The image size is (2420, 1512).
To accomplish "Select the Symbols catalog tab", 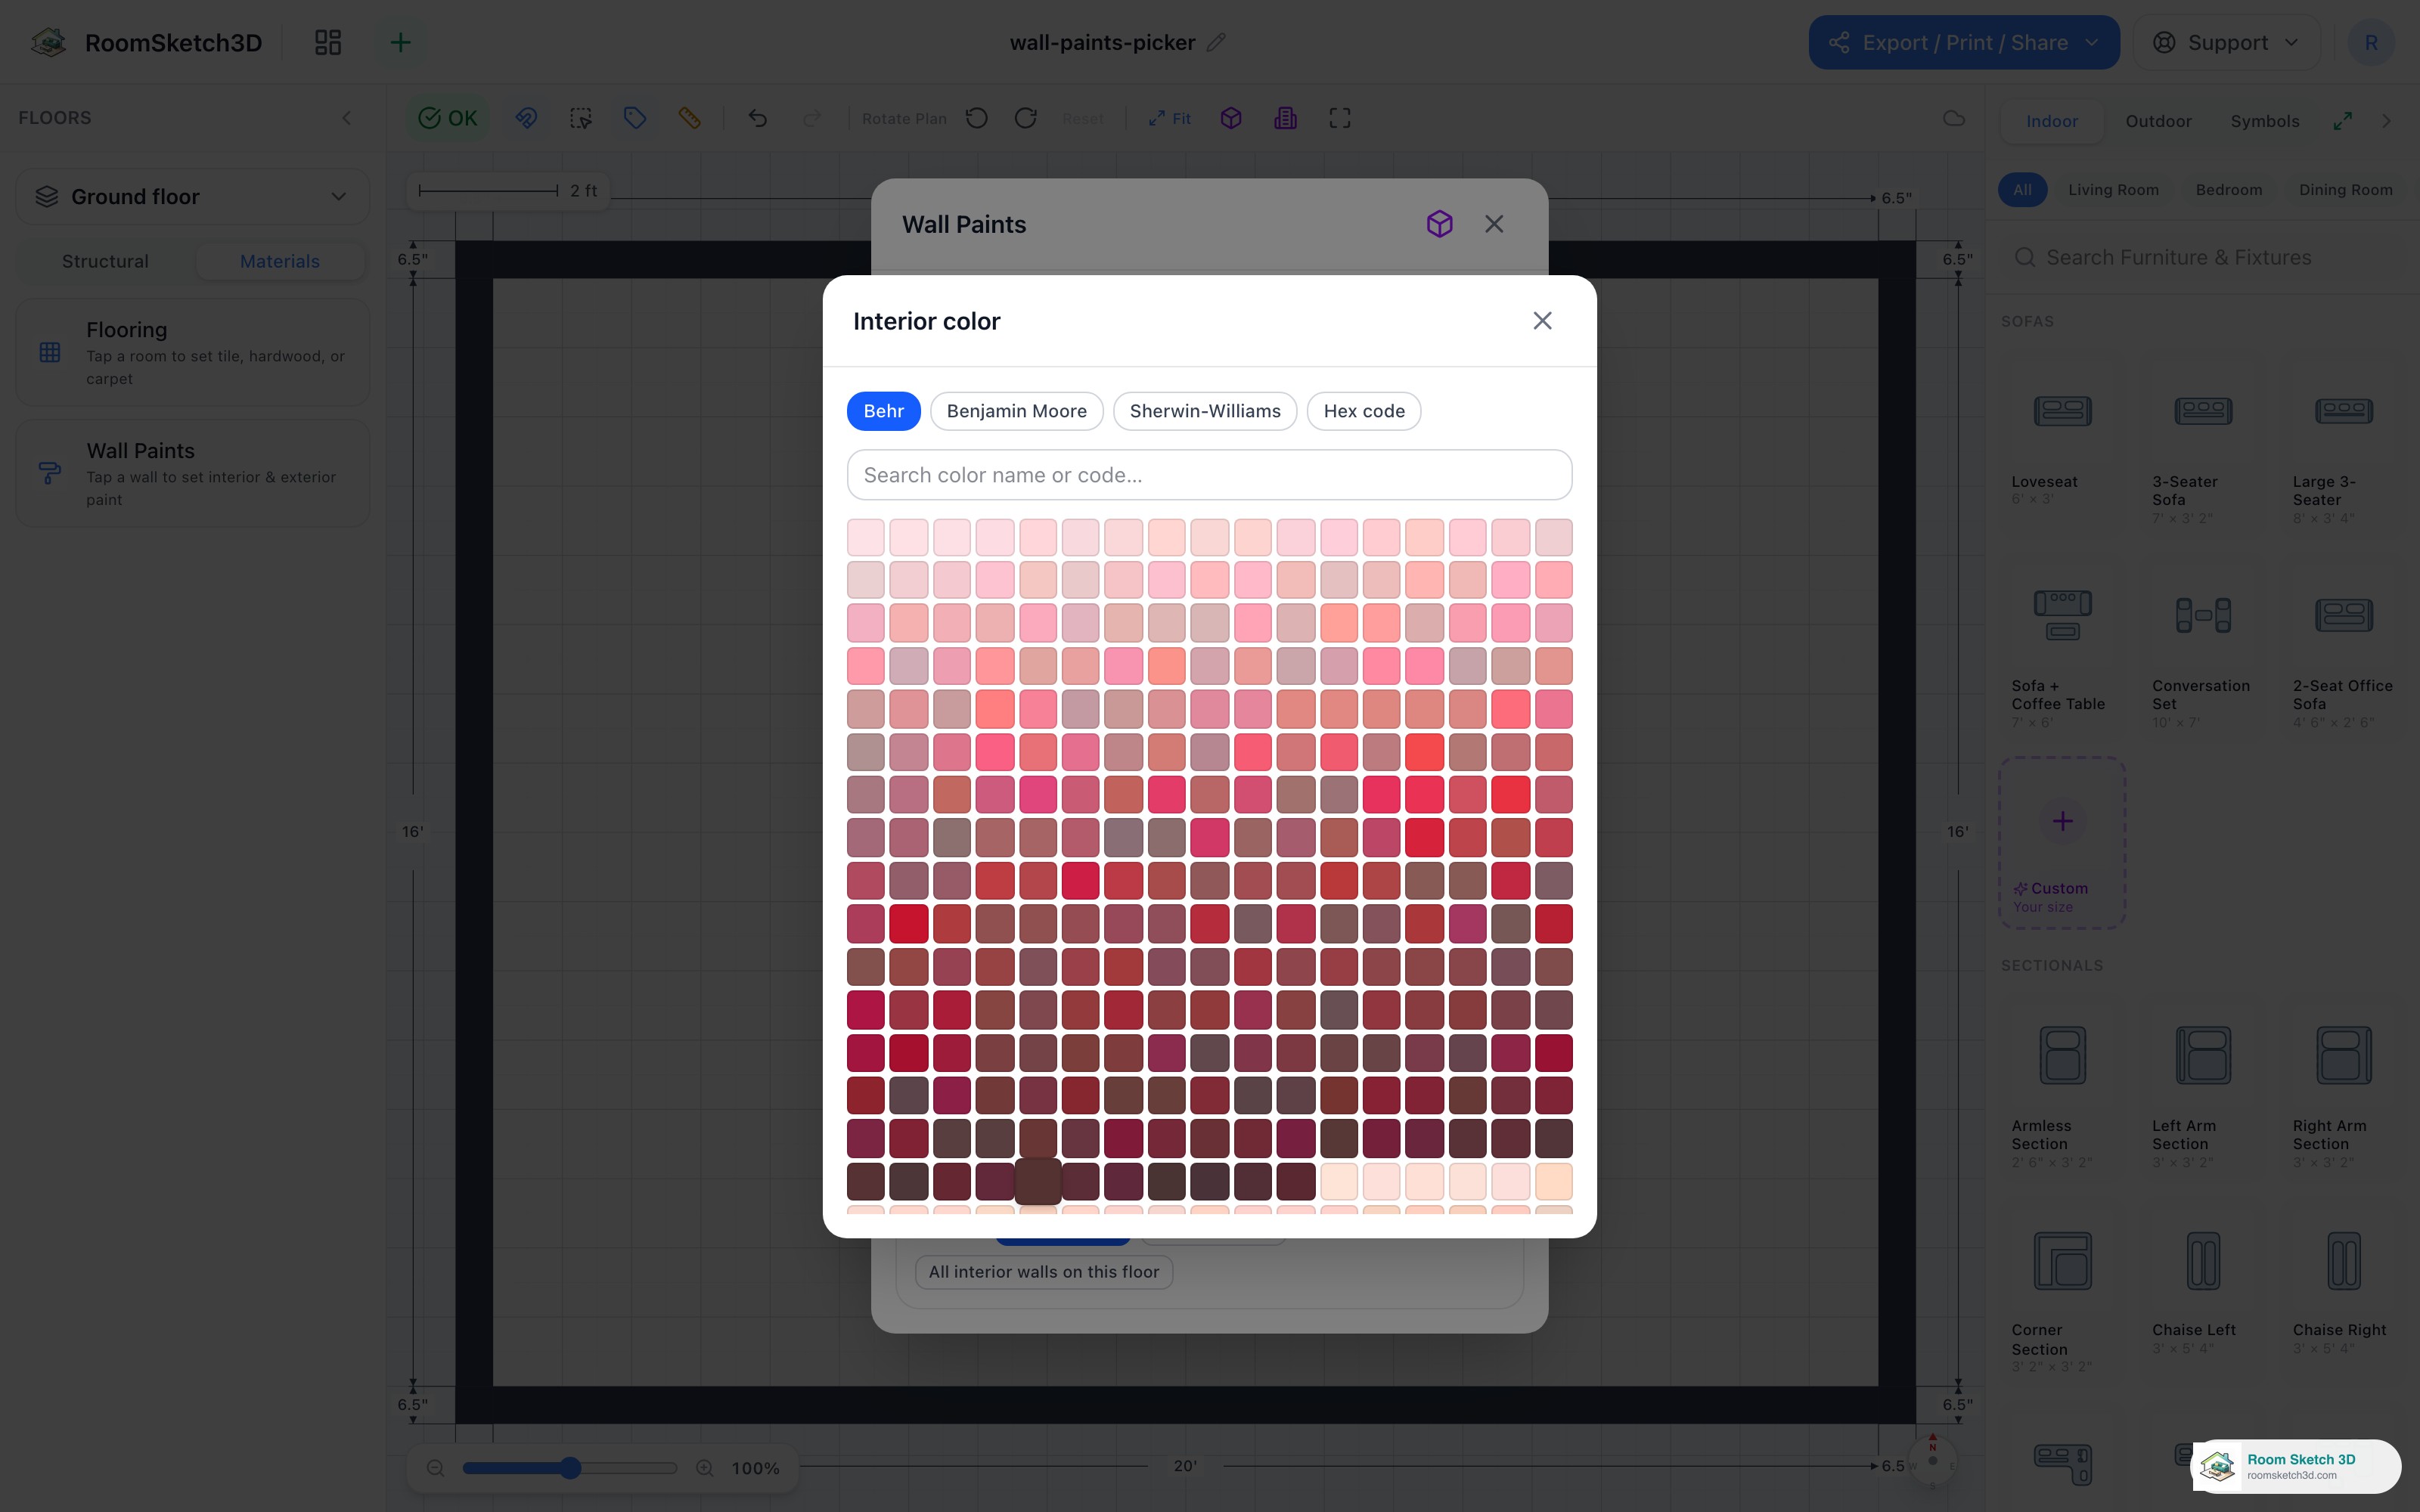I will coord(2264,121).
